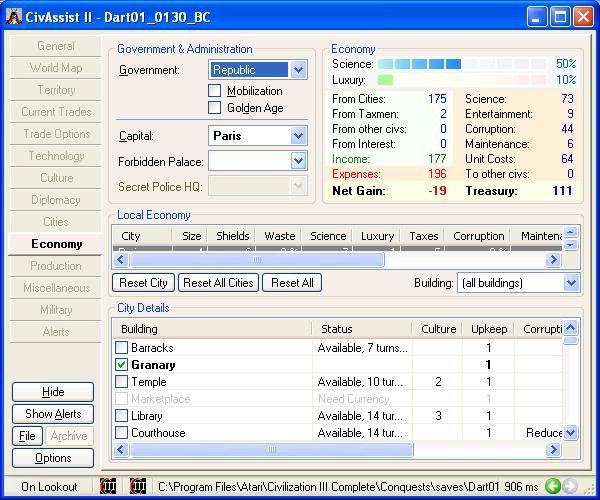Image resolution: width=600 pixels, height=500 pixels.
Task: Click the disabled Secret Police HQ dropdown
Action: pos(258,186)
